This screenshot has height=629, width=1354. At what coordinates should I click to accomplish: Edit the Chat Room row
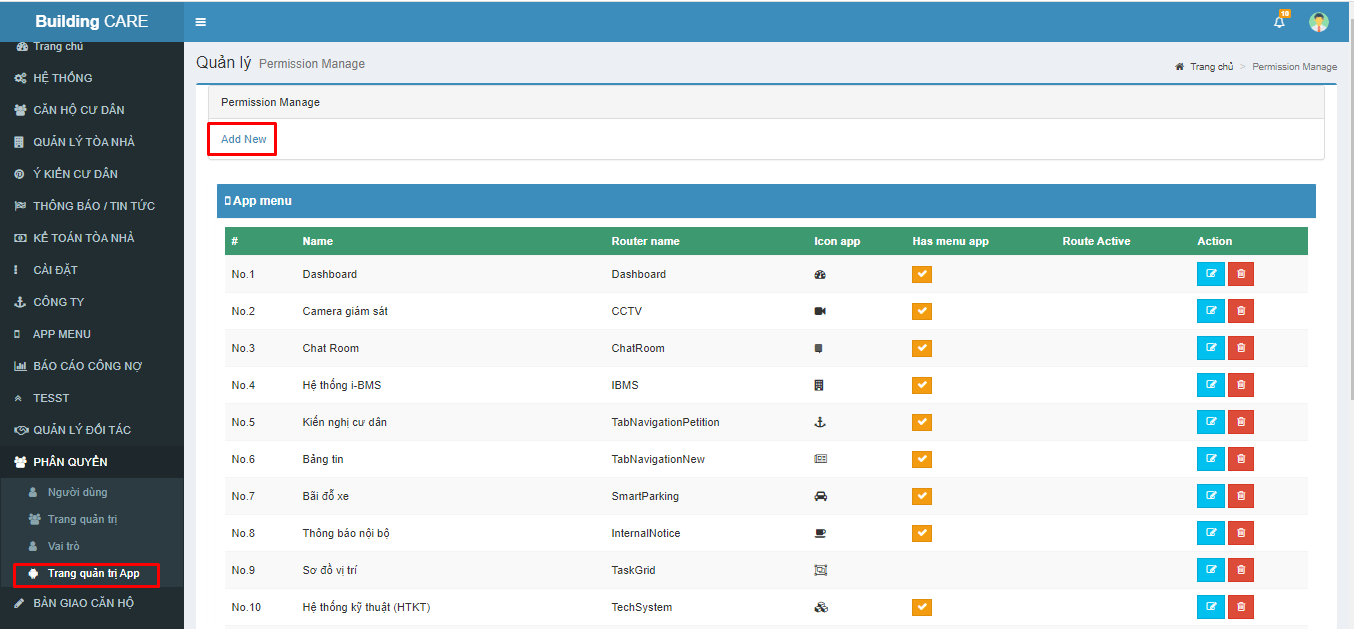click(1211, 348)
